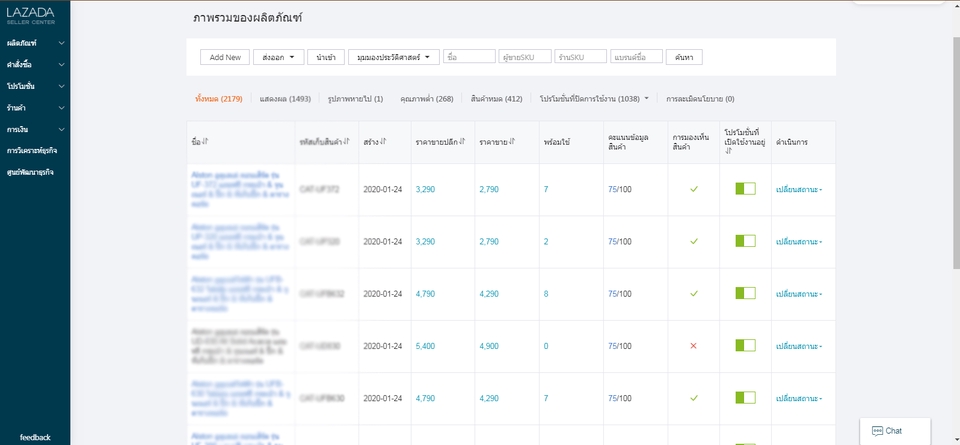Switch to สินค้าหมด (412) tab

click(497, 99)
